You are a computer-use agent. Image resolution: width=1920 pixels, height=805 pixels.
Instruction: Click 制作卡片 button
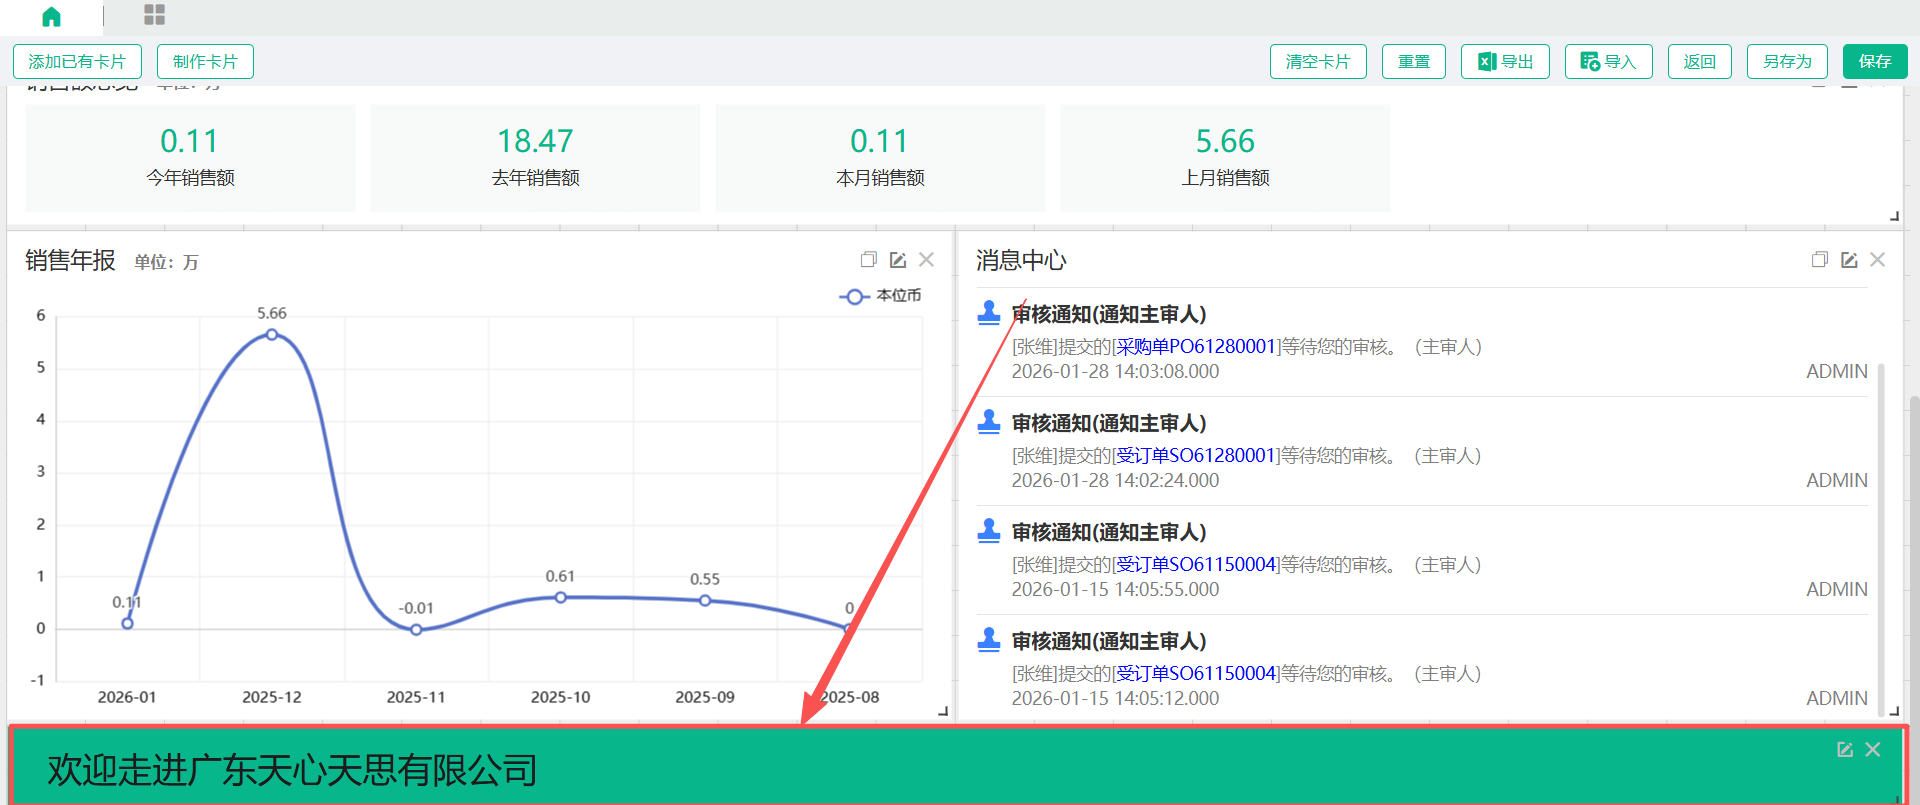[205, 62]
